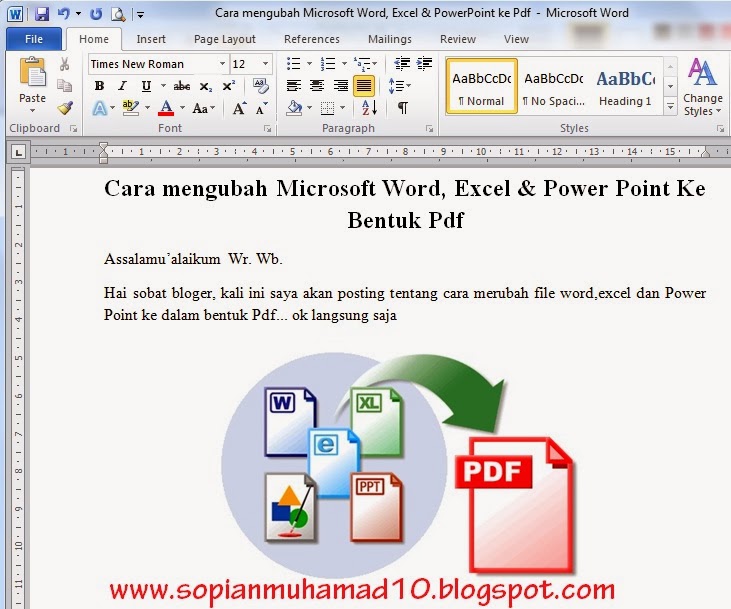Open the font color dropdown arrow

click(x=182, y=108)
